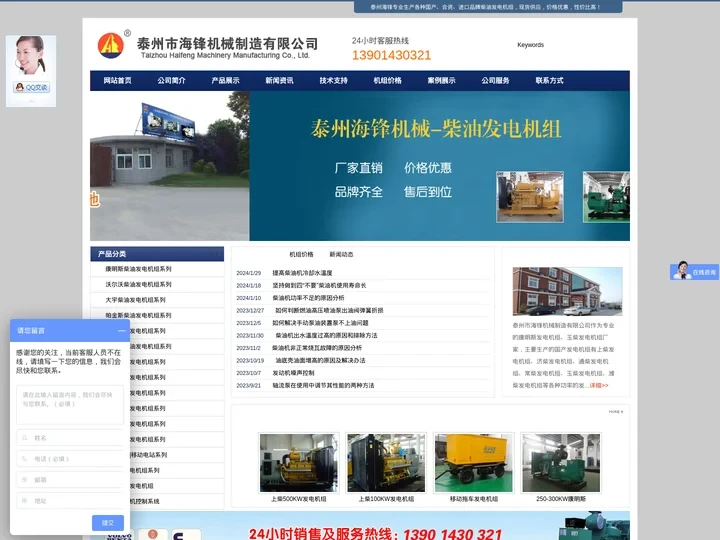Click the Haifeng company logo emblem

tap(111, 45)
